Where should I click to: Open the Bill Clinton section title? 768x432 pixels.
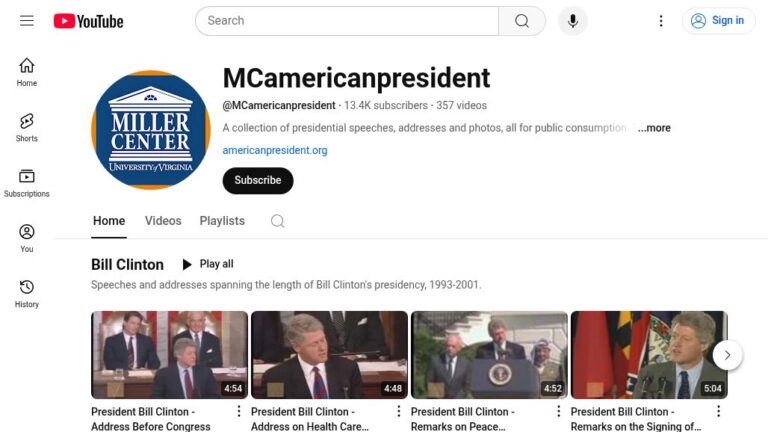(x=127, y=264)
